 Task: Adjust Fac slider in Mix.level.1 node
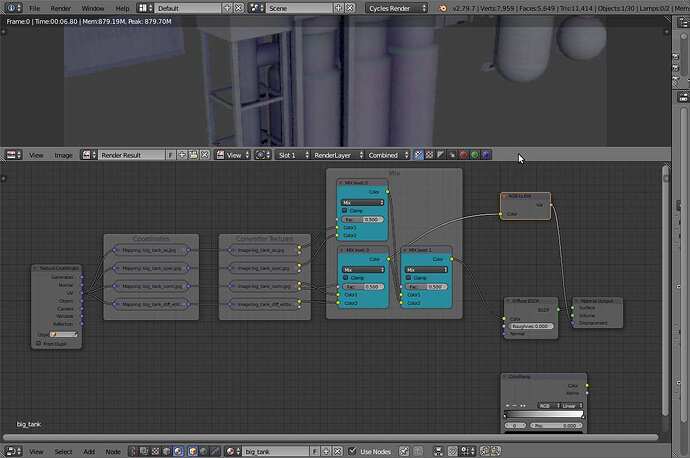coord(426,286)
